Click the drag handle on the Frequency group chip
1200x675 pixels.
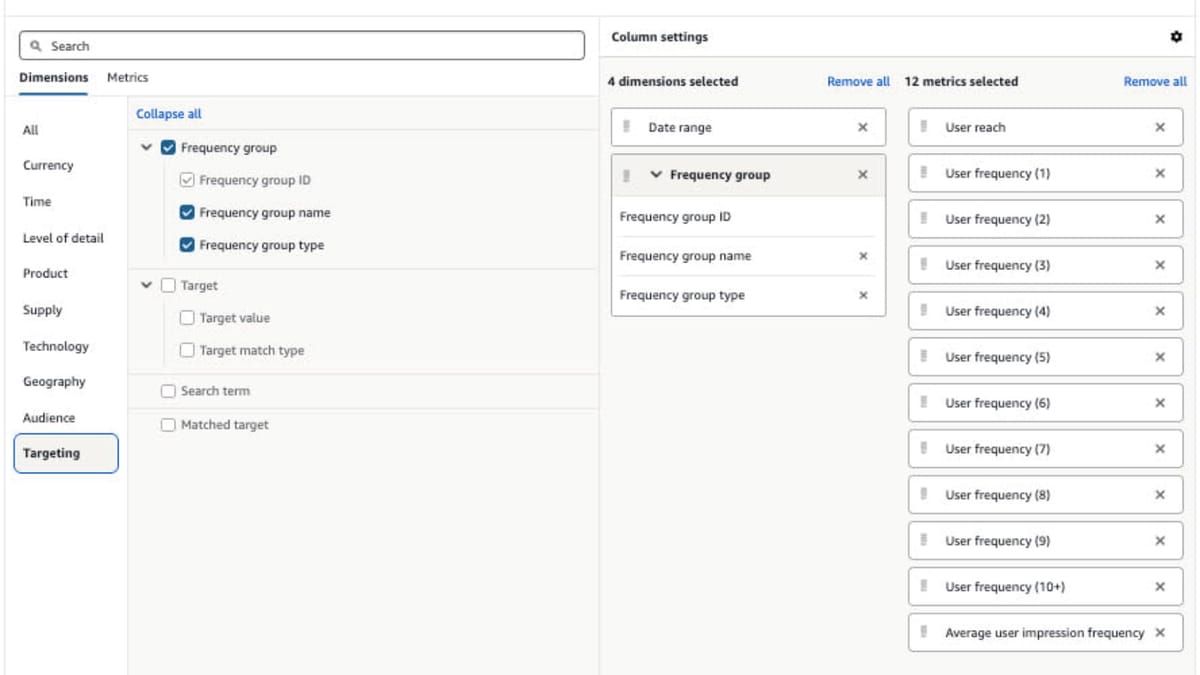[625, 174]
